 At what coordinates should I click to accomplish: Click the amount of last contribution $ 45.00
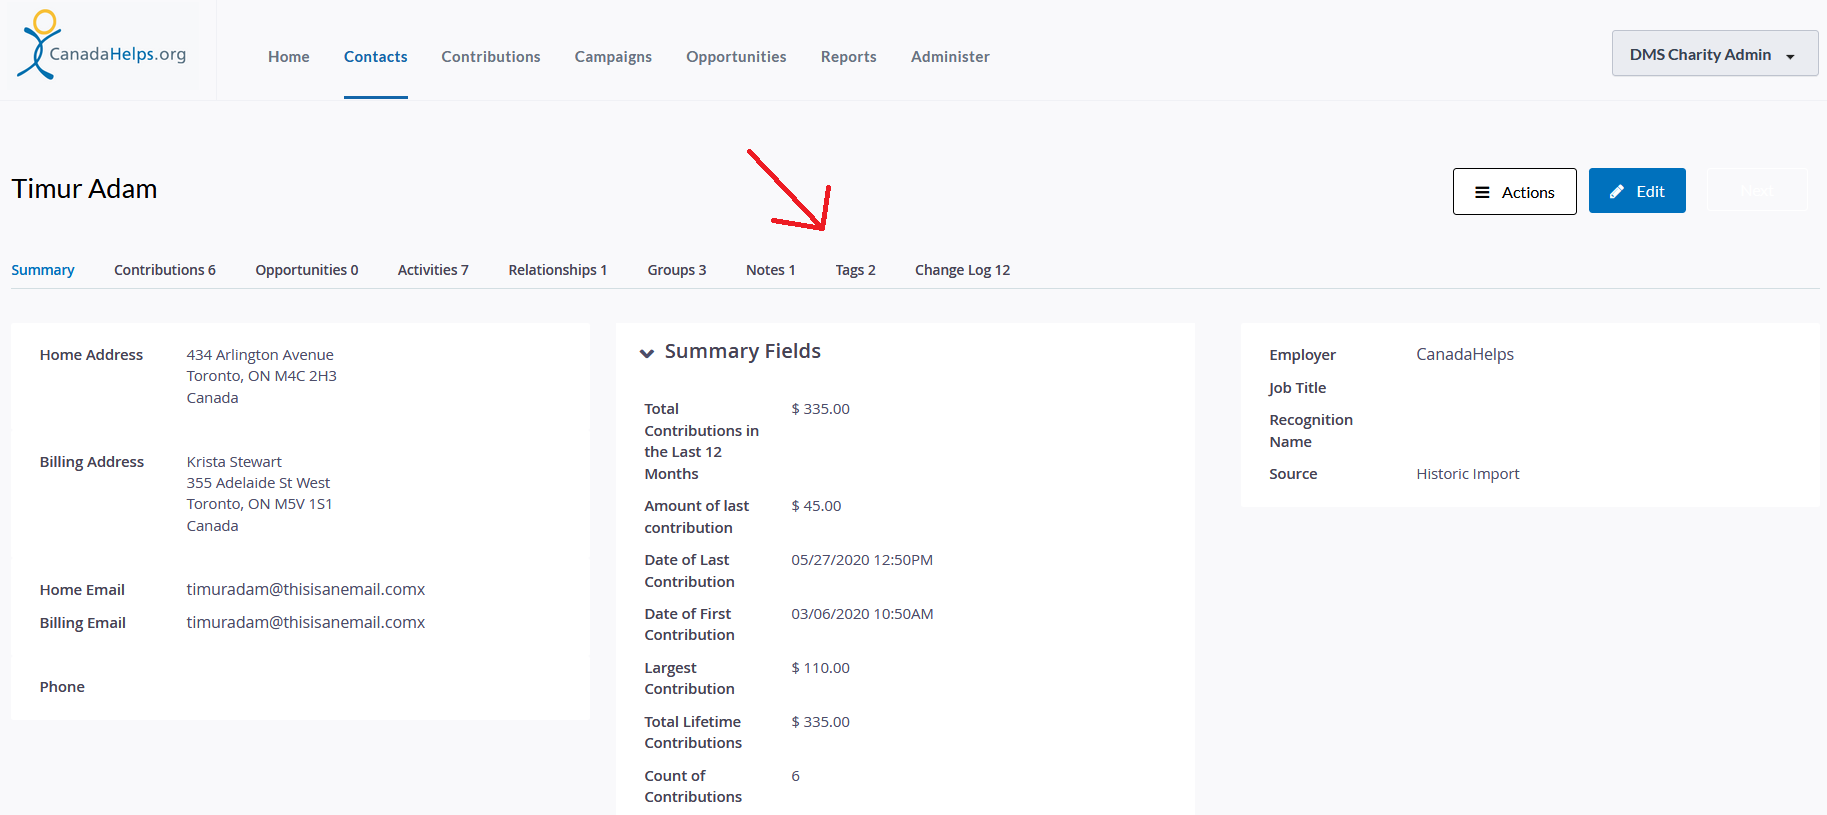(x=816, y=506)
